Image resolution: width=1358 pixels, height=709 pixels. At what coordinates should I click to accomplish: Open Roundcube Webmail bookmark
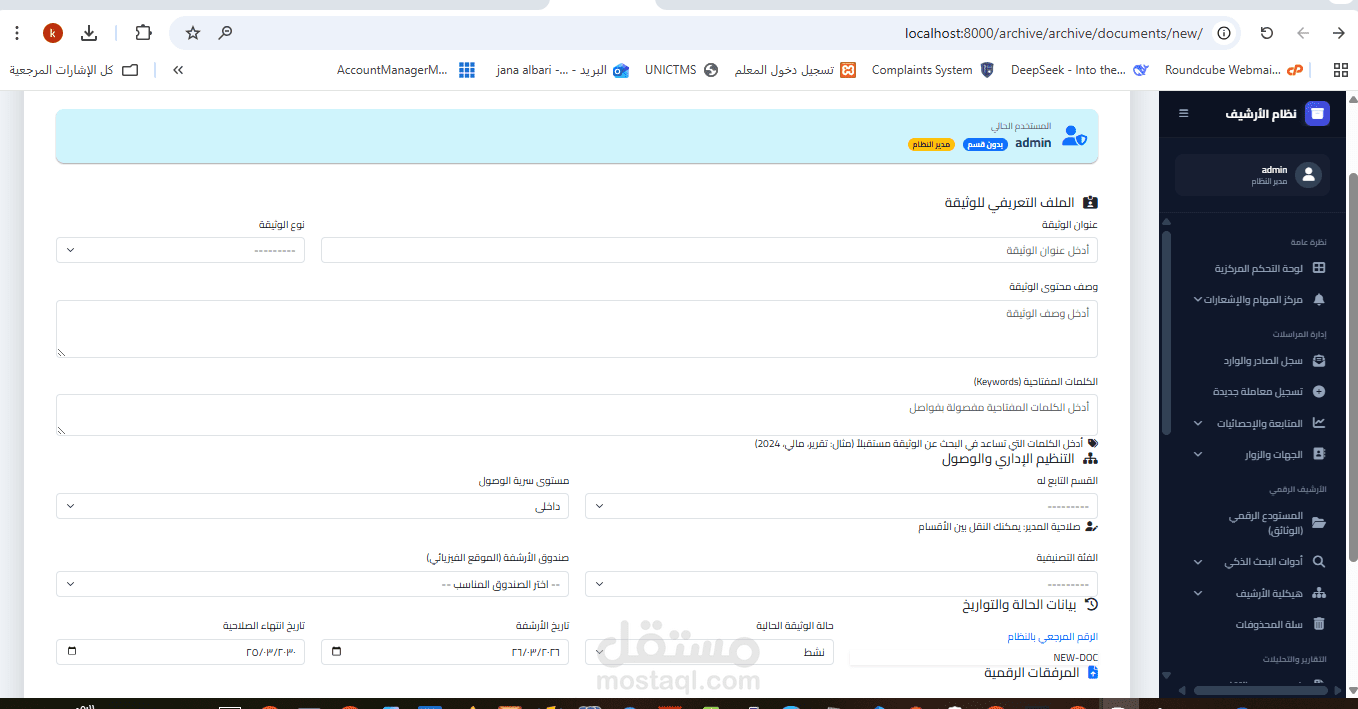point(1235,70)
